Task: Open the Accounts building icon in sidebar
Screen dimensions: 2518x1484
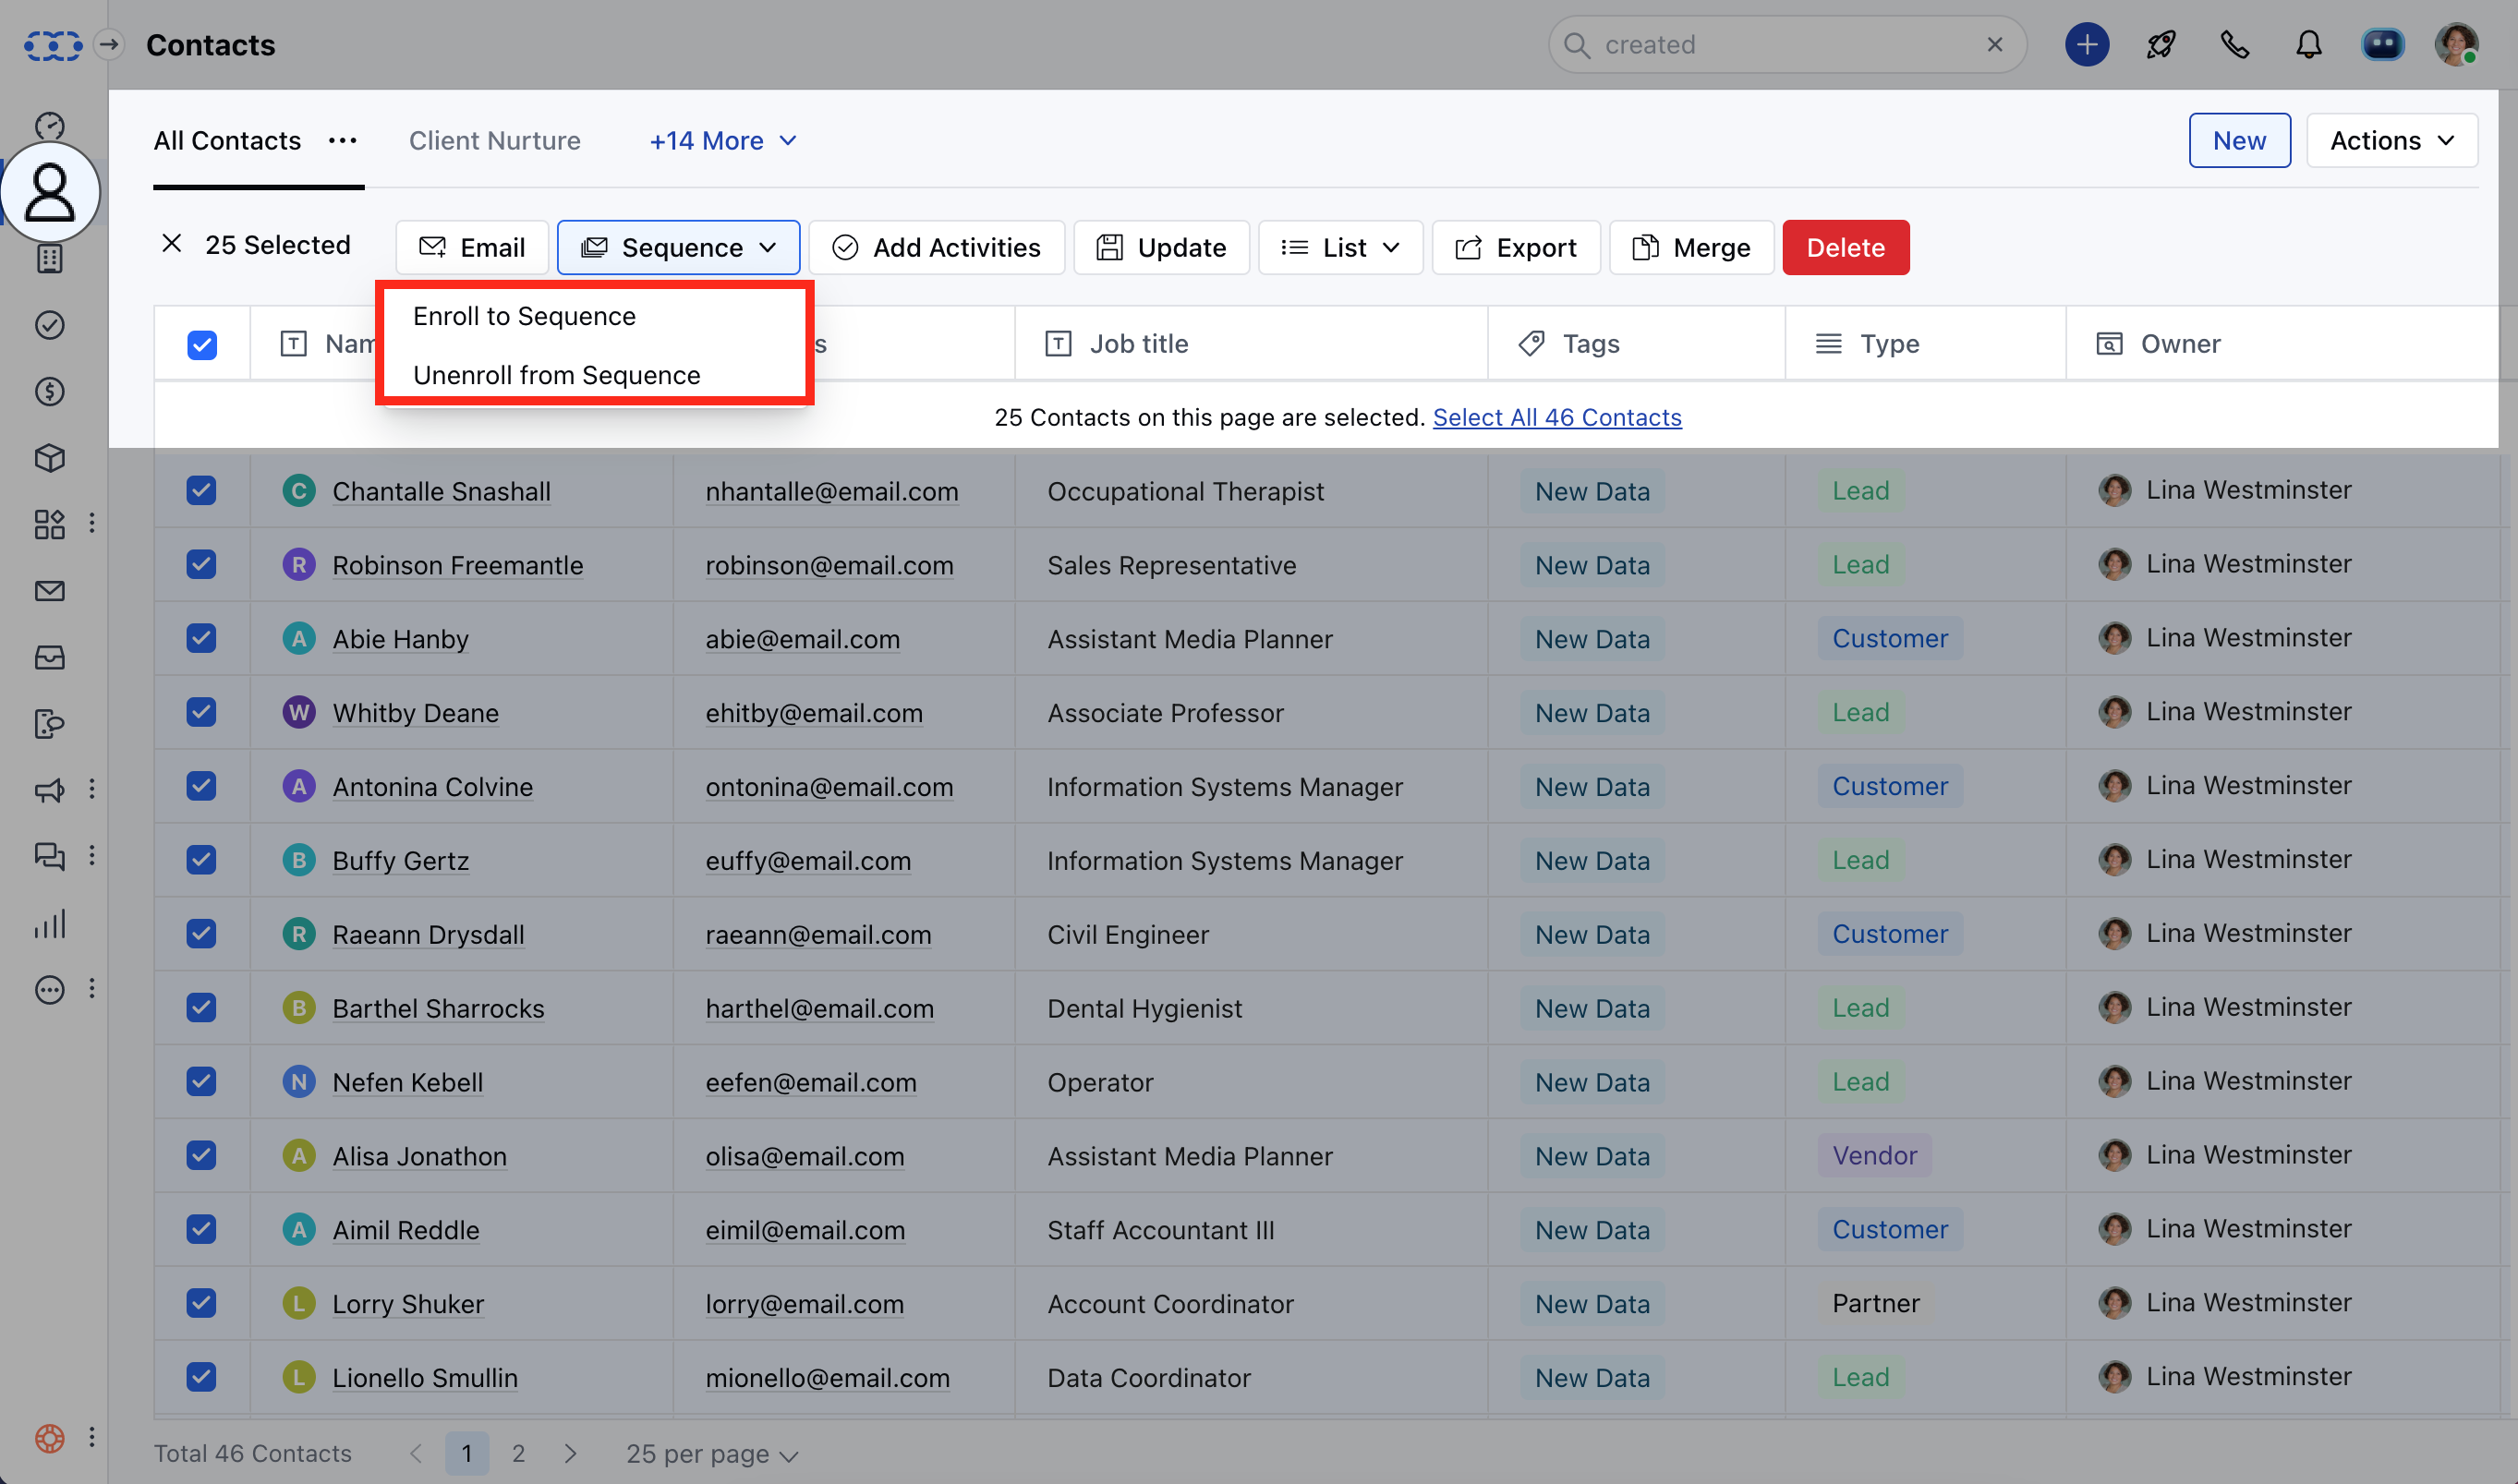Action: coord(49,259)
